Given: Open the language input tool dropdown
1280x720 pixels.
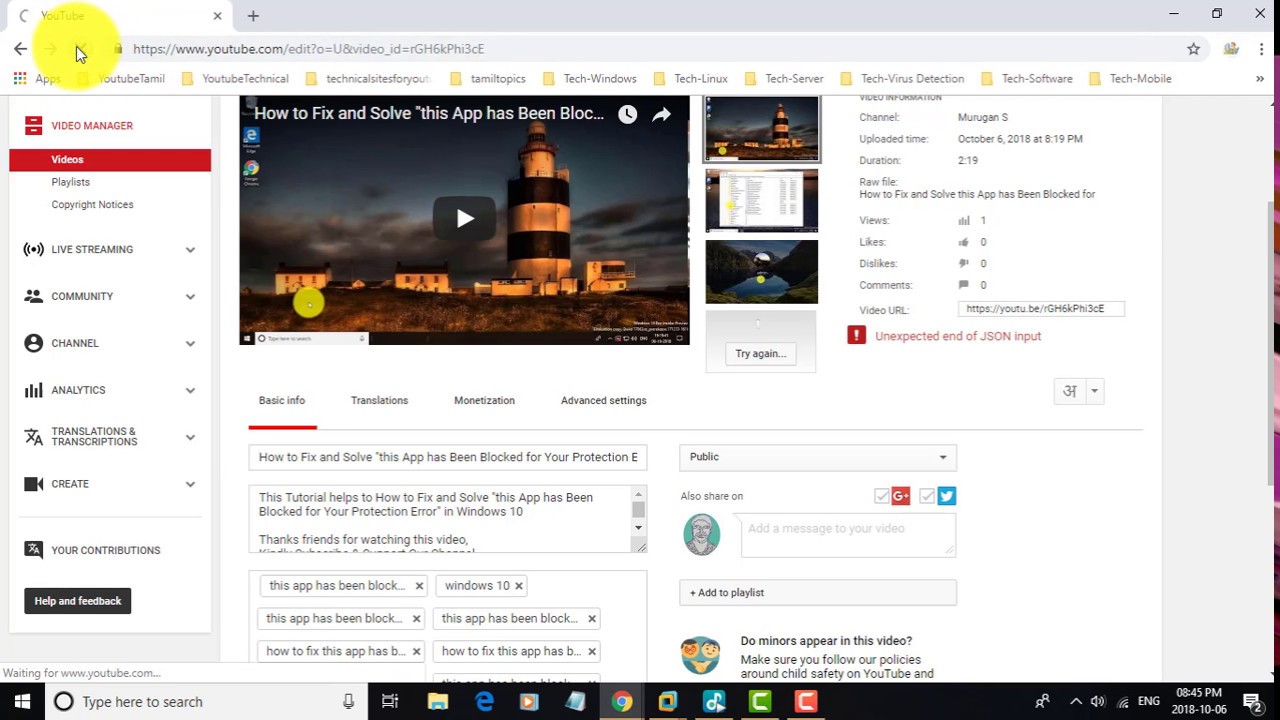Looking at the screenshot, I should click(x=1094, y=392).
